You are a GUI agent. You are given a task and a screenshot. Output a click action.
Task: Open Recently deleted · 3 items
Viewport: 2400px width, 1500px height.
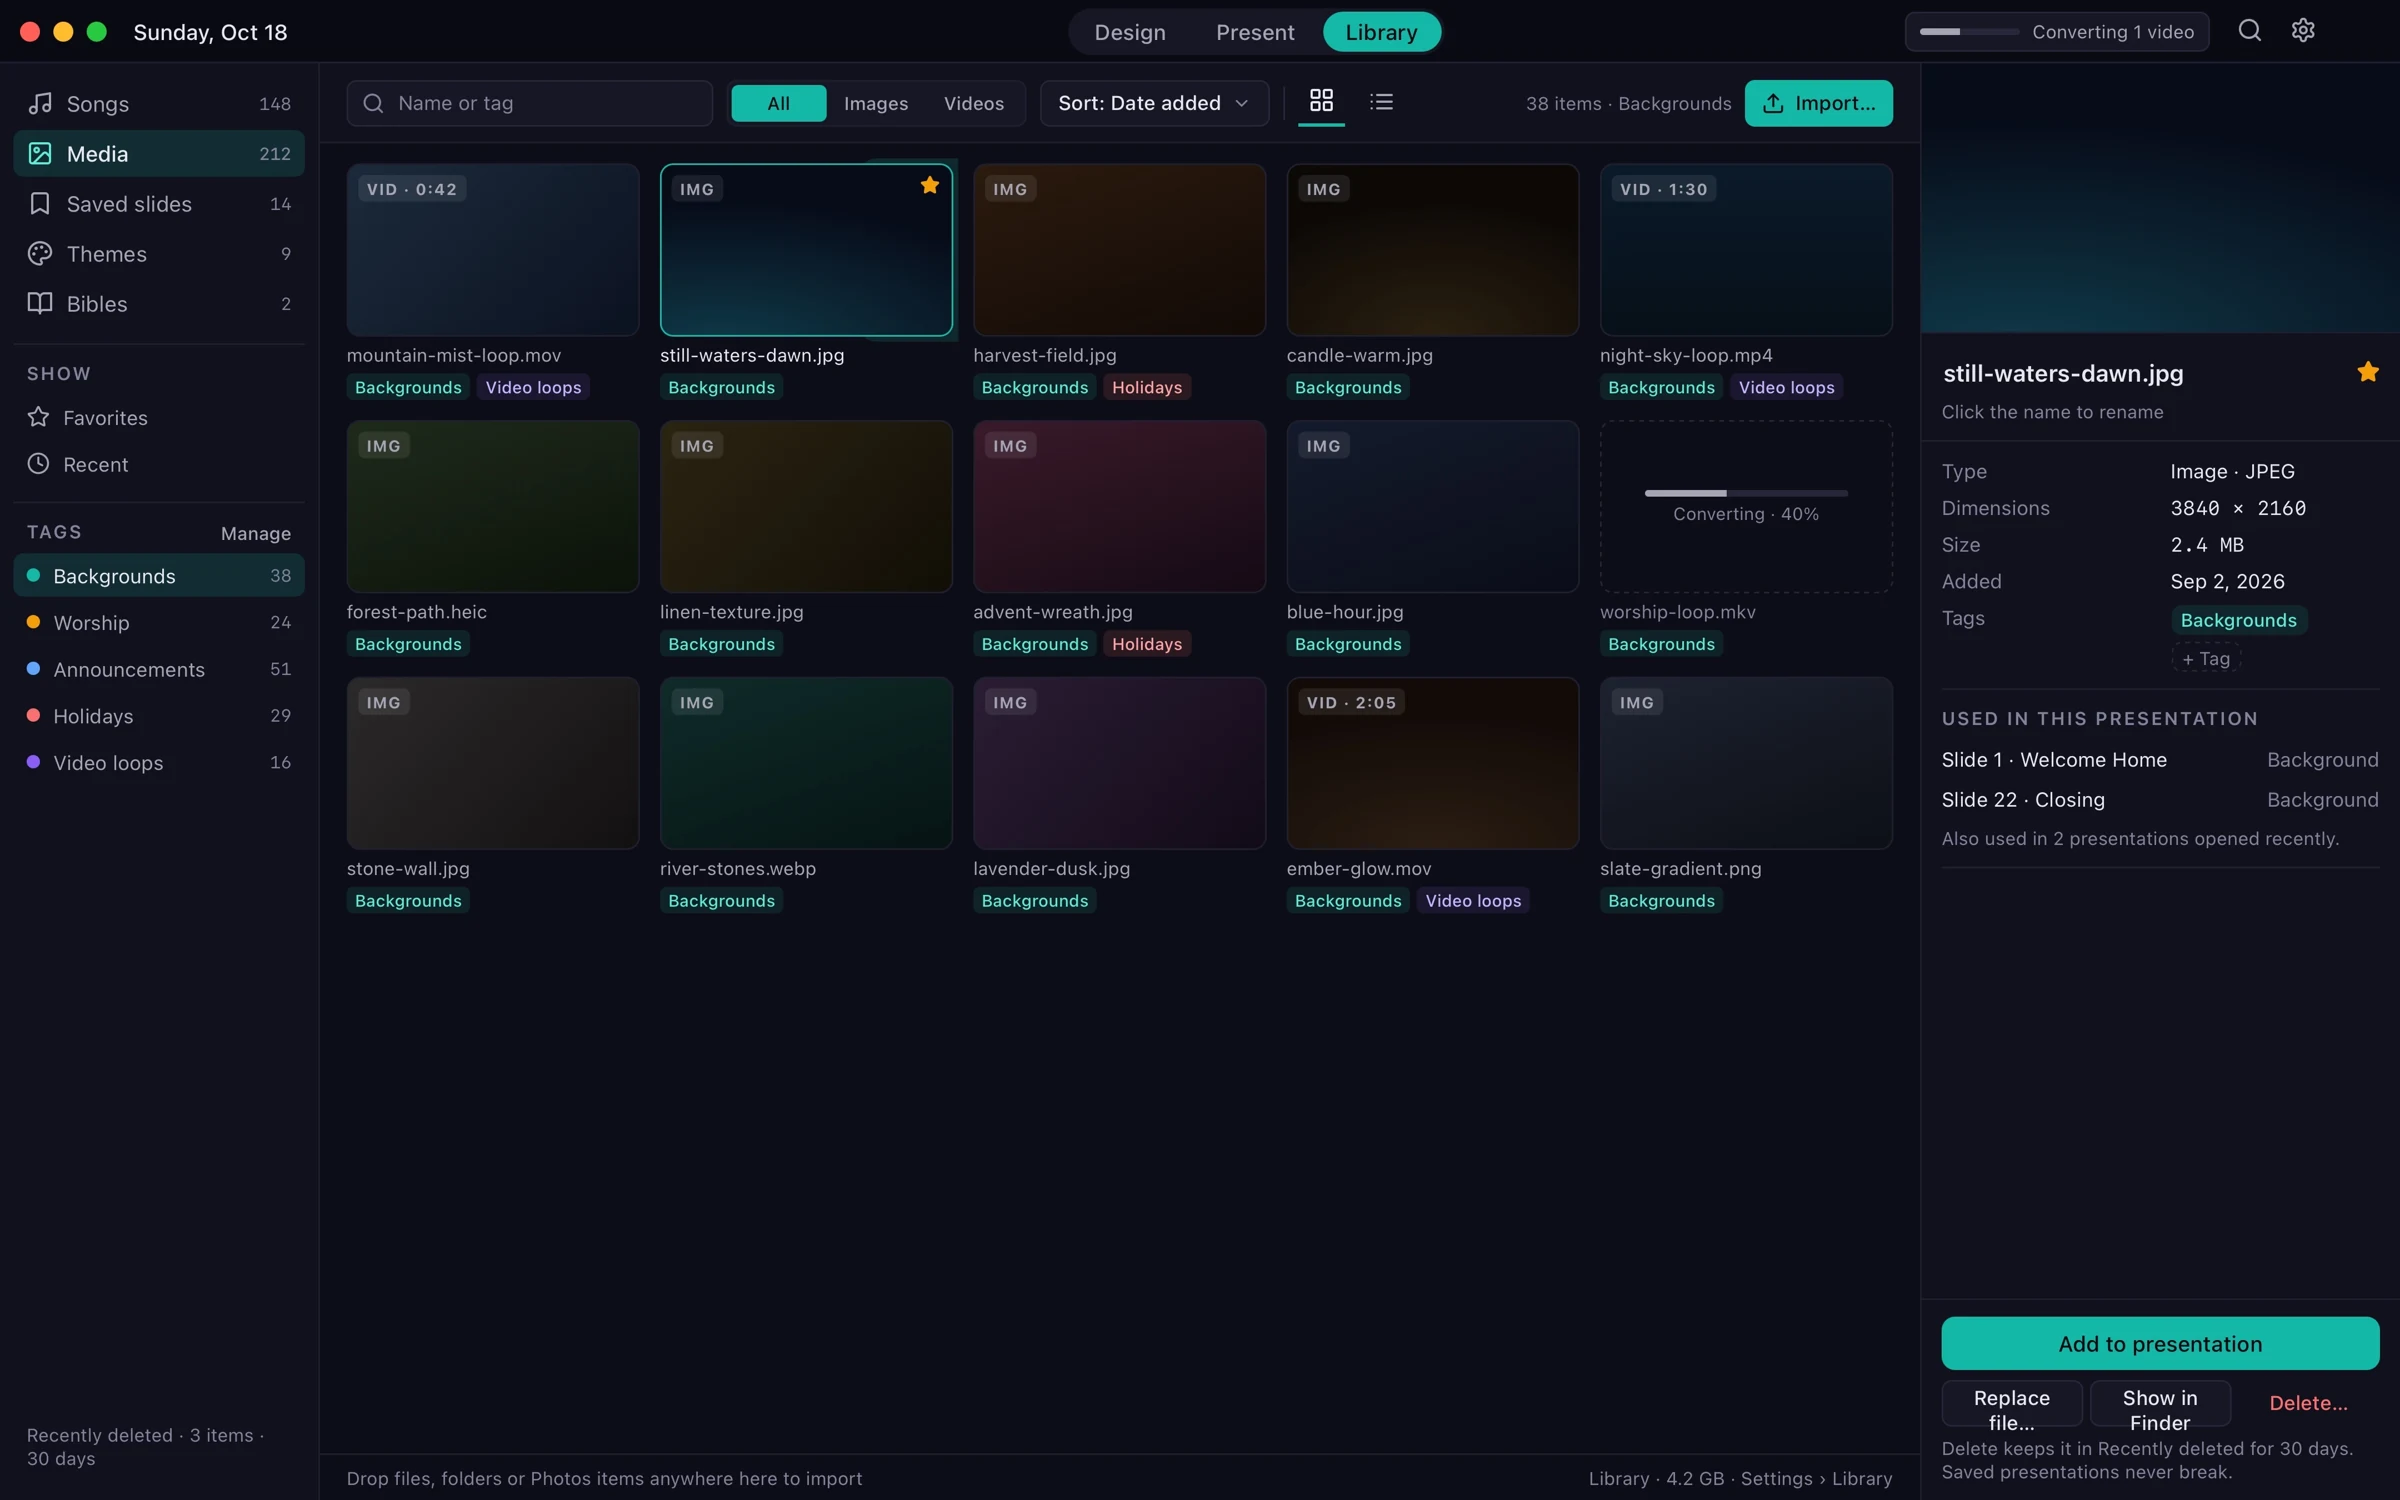[x=145, y=1446]
